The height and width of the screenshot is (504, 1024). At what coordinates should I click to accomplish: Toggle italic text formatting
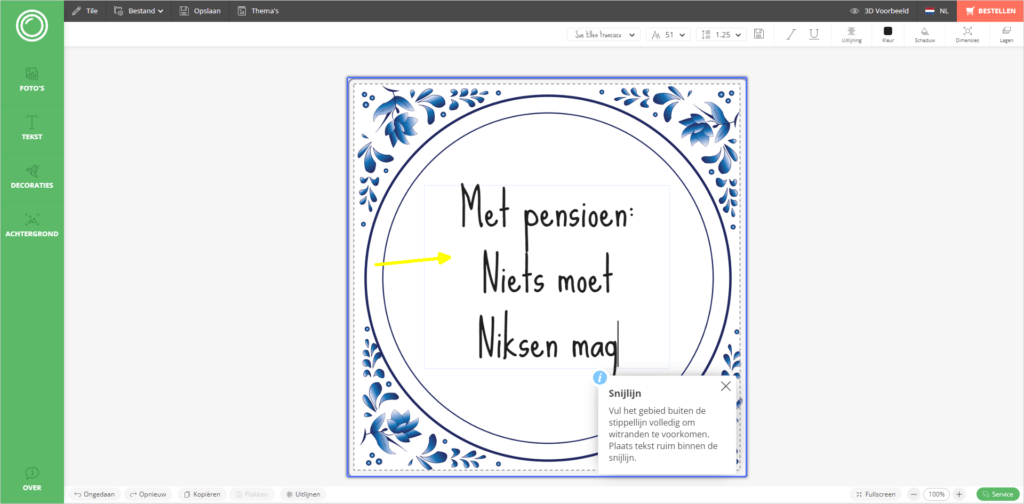(790, 34)
